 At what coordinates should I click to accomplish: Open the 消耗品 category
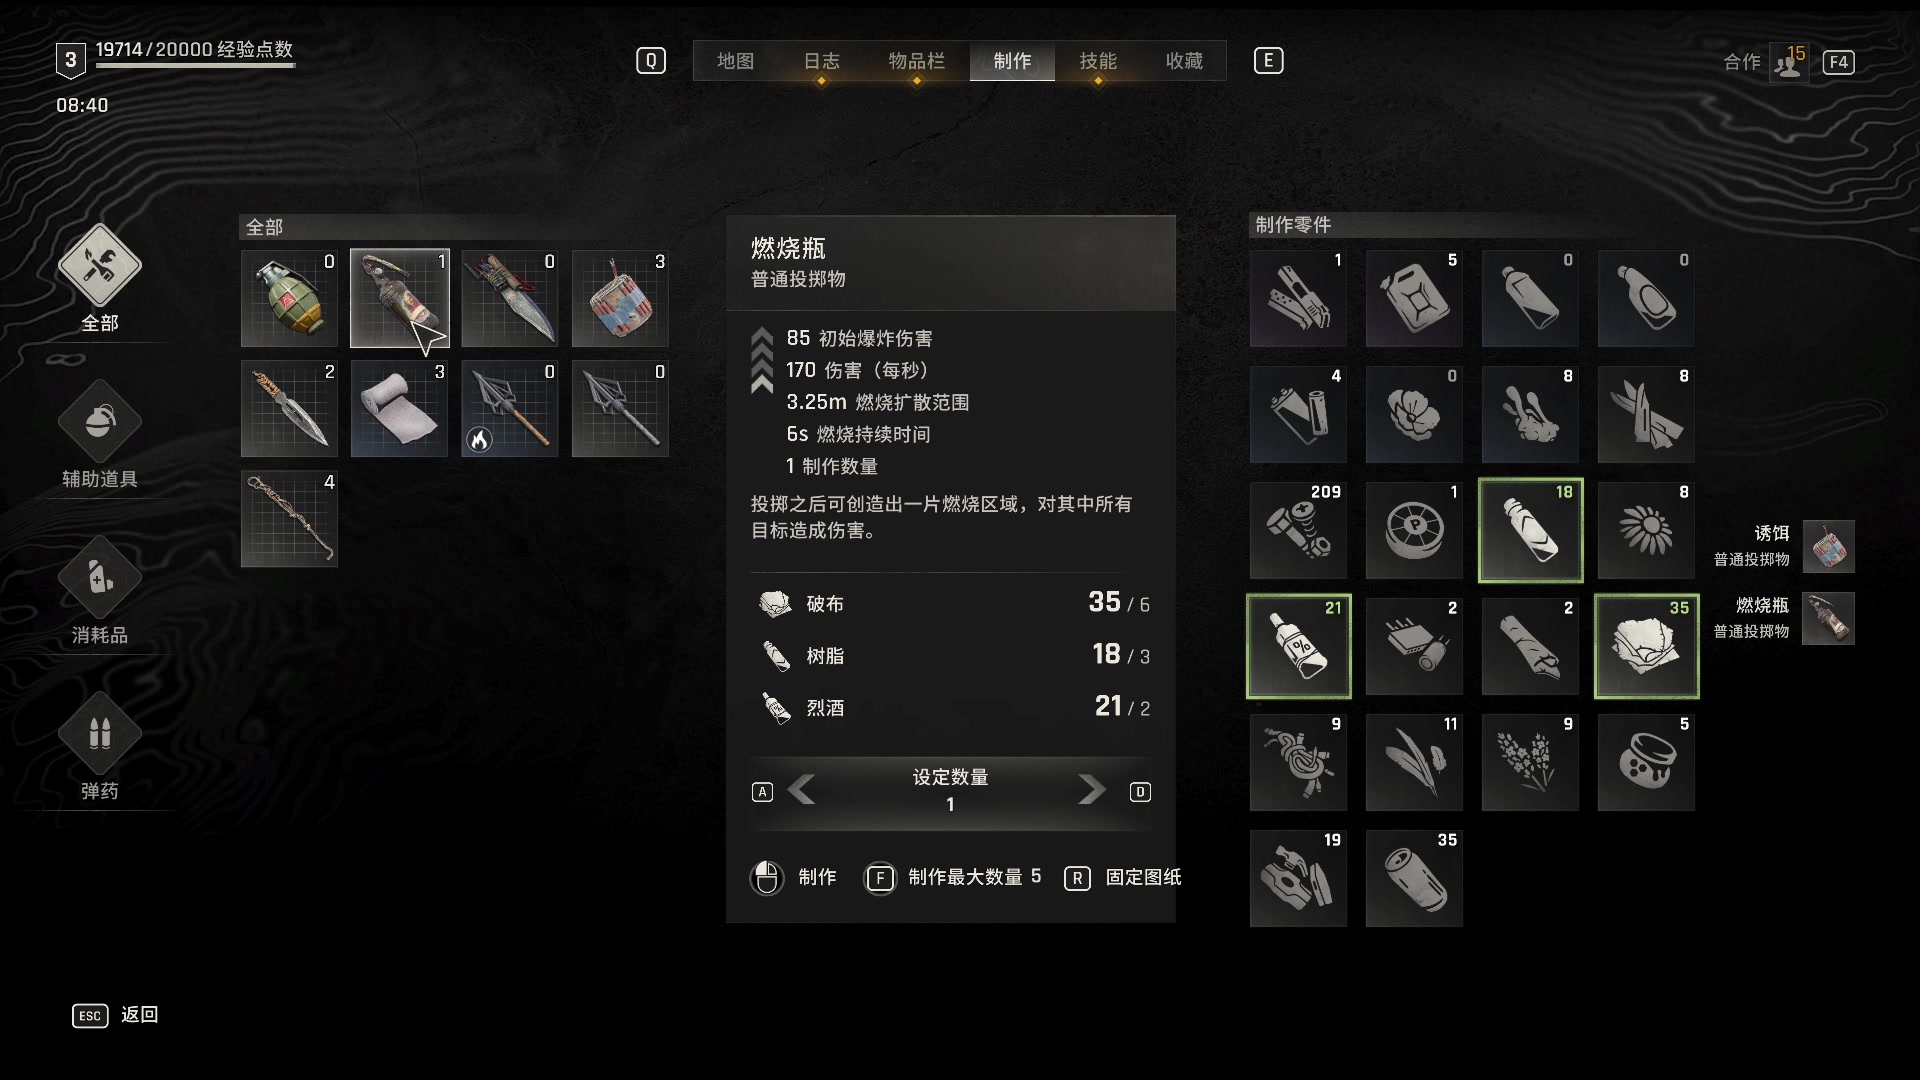(x=99, y=592)
